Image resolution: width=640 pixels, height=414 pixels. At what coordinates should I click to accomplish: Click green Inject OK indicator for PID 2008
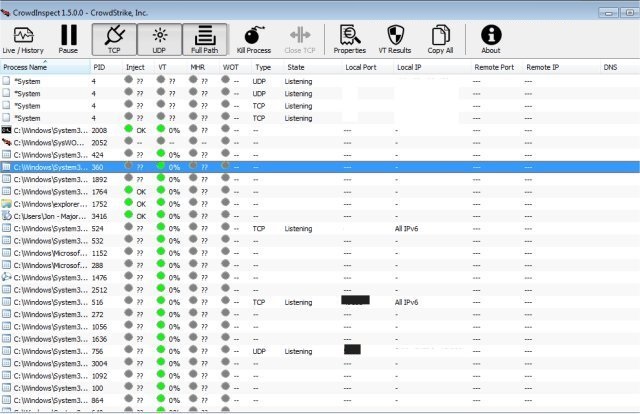[129, 129]
